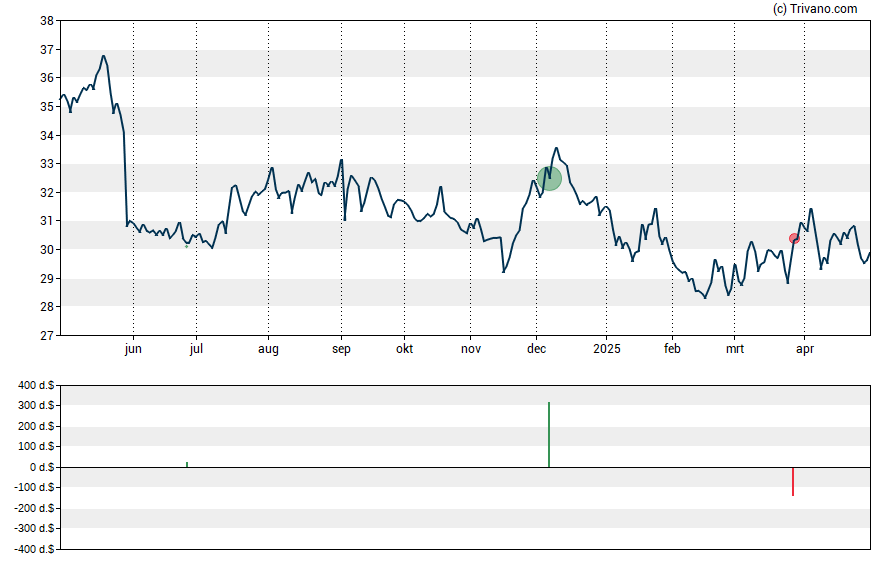Click the red negative bar in the lower chart
The image size is (888, 565).
[793, 481]
